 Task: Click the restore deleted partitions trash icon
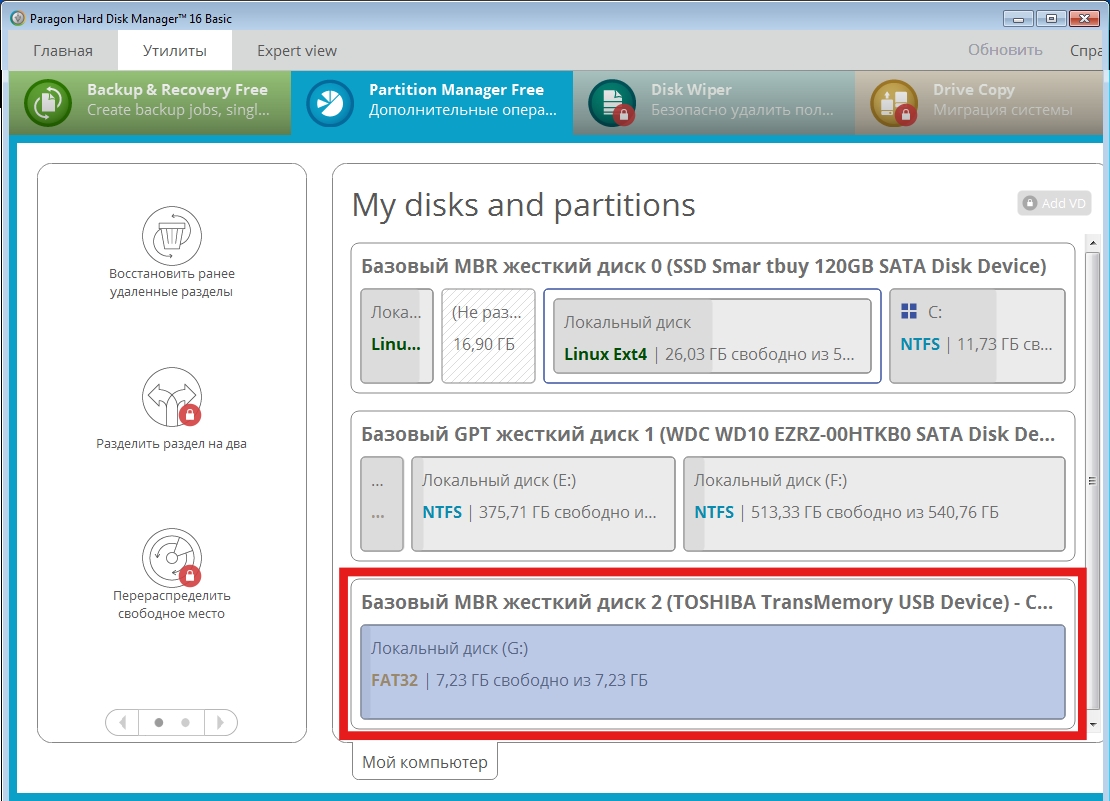(x=171, y=235)
